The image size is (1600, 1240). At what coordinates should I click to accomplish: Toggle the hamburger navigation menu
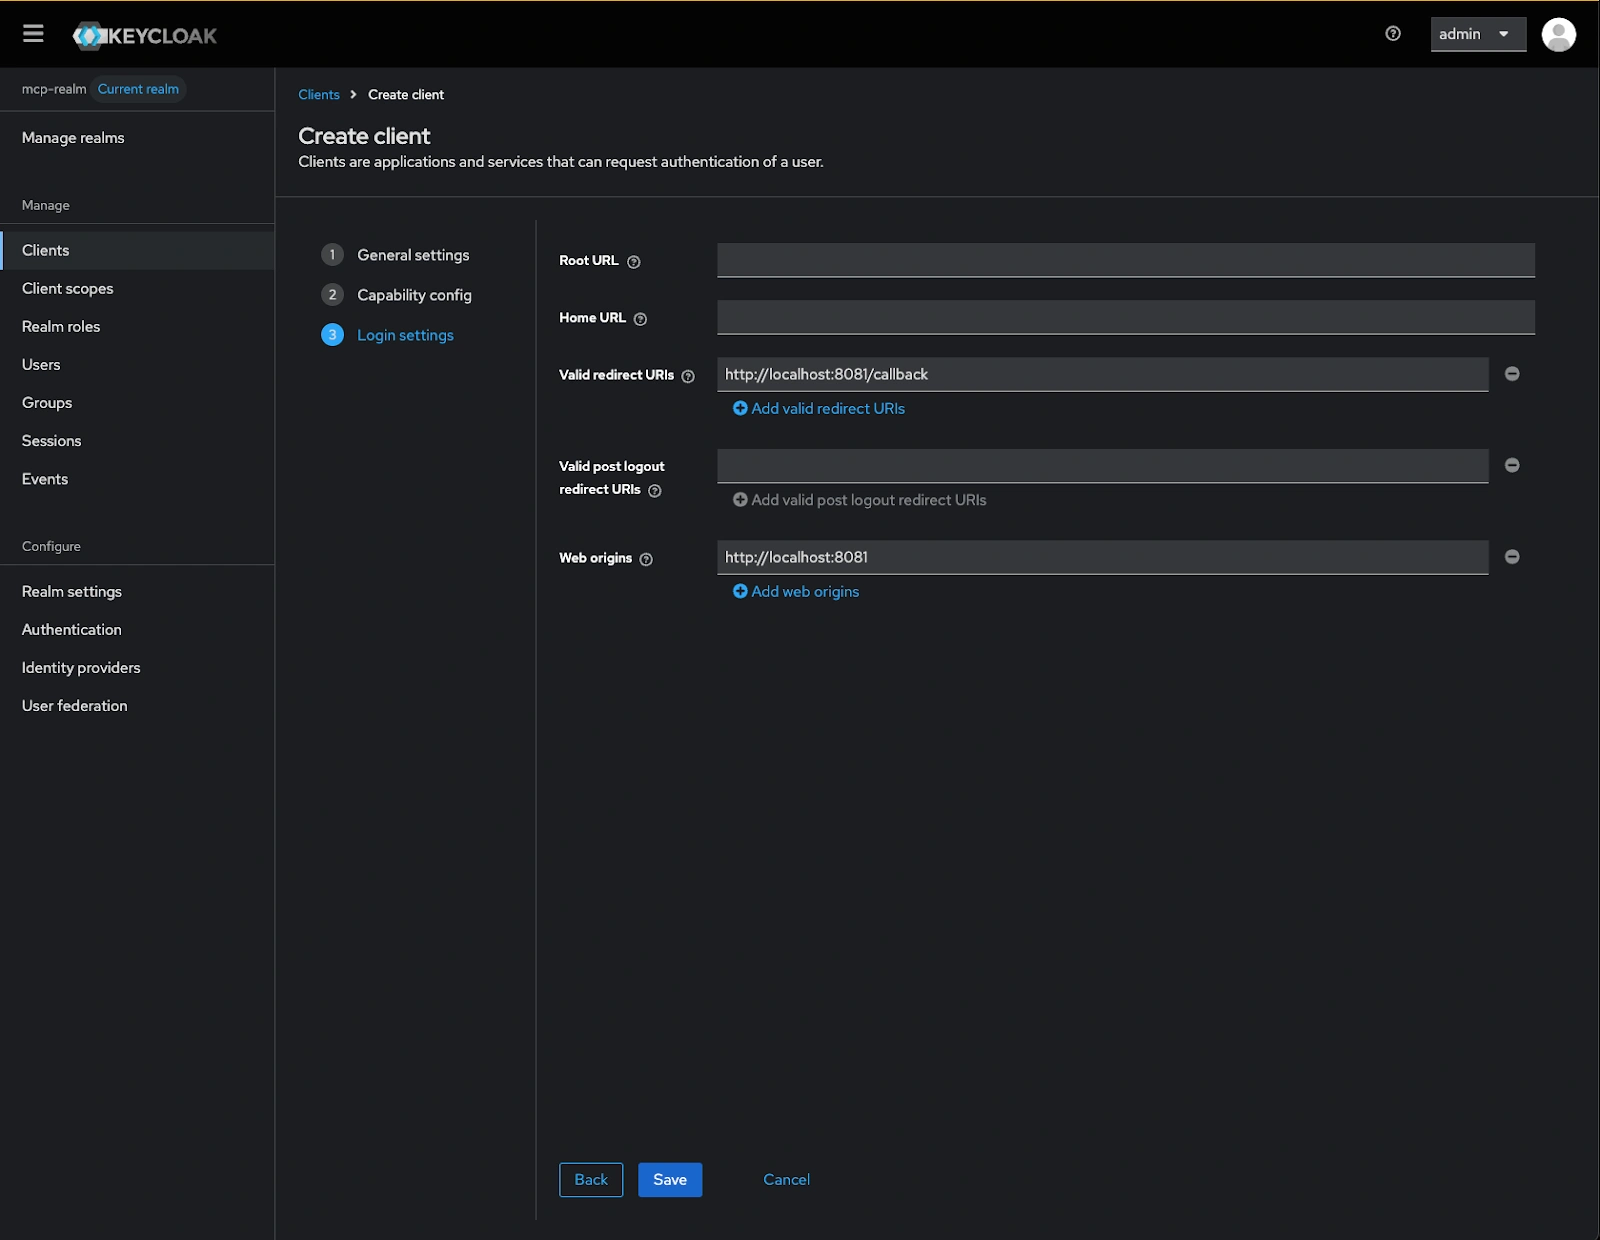coord(33,34)
